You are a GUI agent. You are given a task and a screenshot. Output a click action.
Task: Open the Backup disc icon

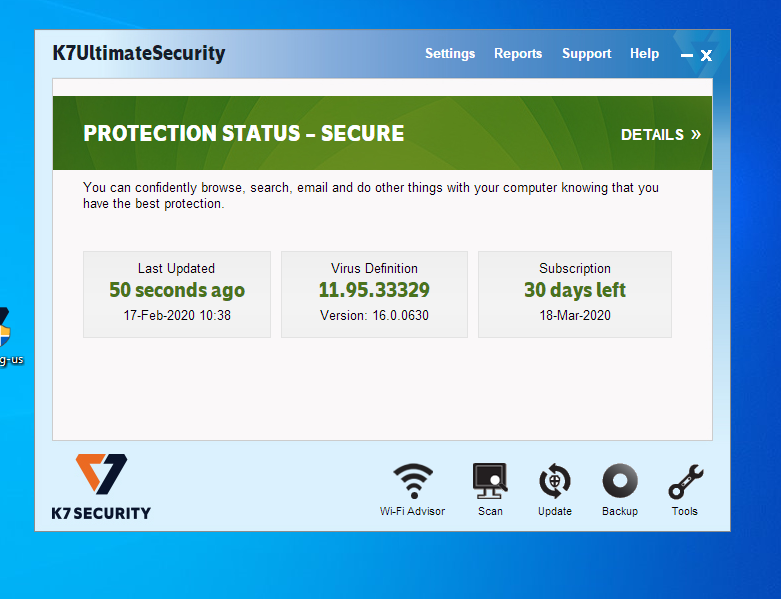tap(620, 482)
